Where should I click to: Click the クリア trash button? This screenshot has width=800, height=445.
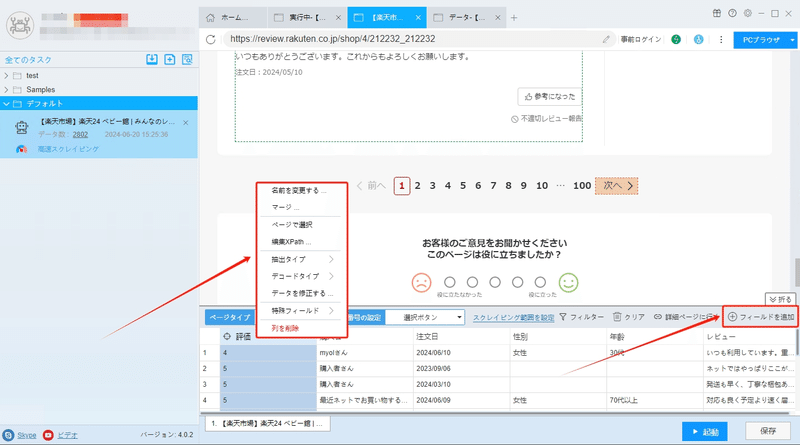629,317
